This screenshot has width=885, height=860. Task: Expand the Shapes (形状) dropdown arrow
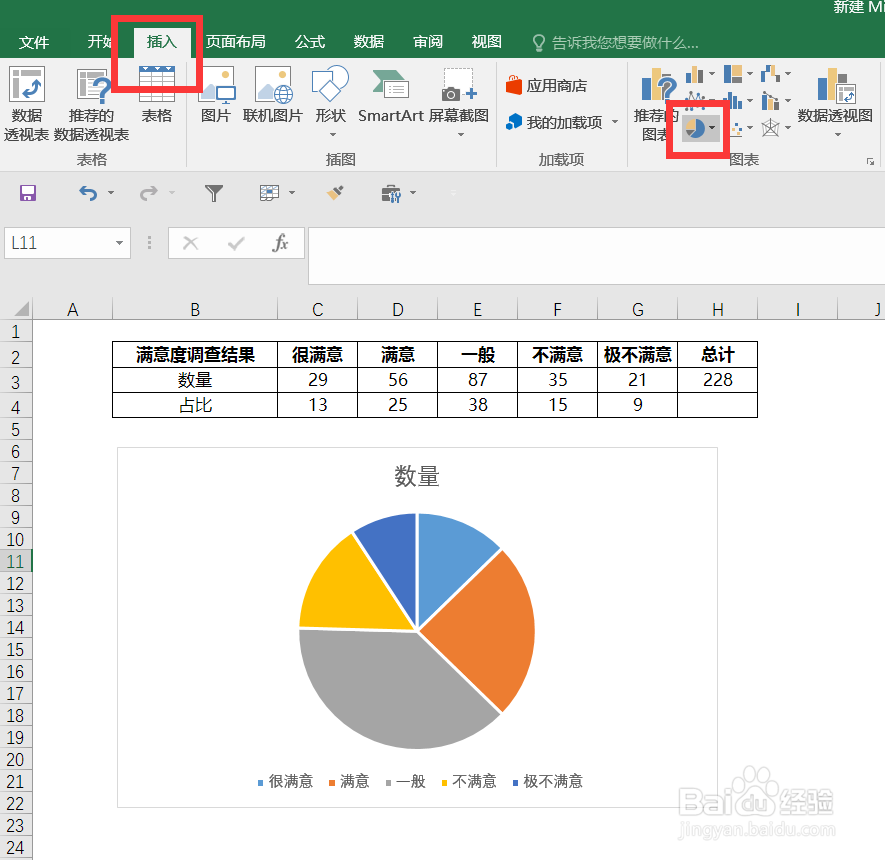point(332,134)
